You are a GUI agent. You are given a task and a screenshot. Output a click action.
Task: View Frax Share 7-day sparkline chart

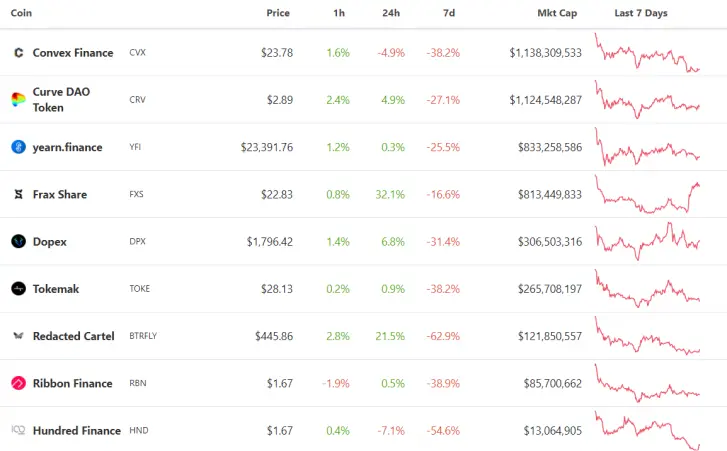tap(647, 194)
